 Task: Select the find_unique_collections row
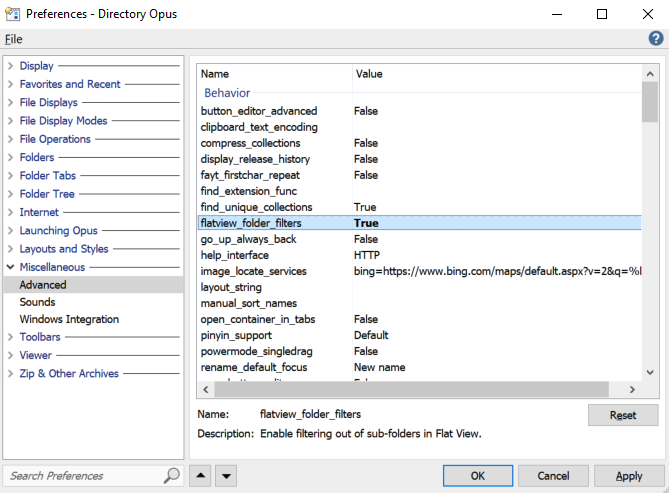coord(420,207)
